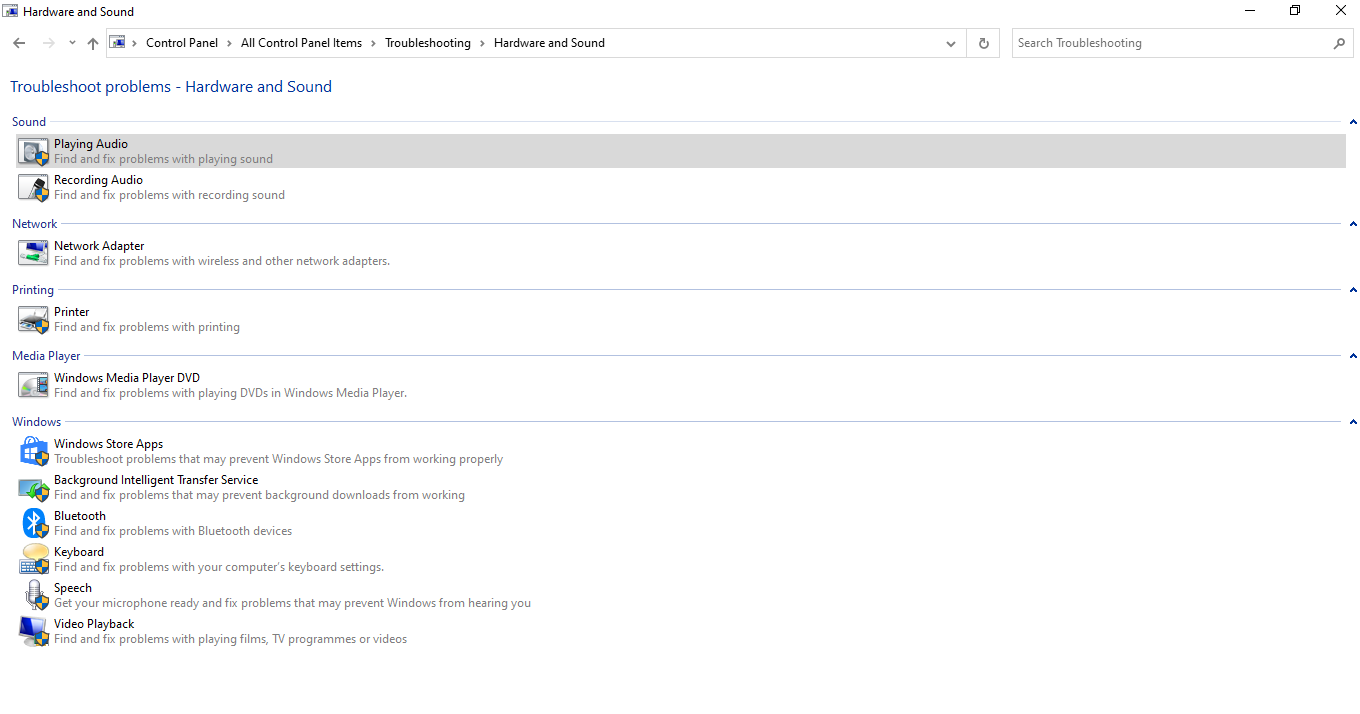Click the Media Player section header

click(46, 356)
